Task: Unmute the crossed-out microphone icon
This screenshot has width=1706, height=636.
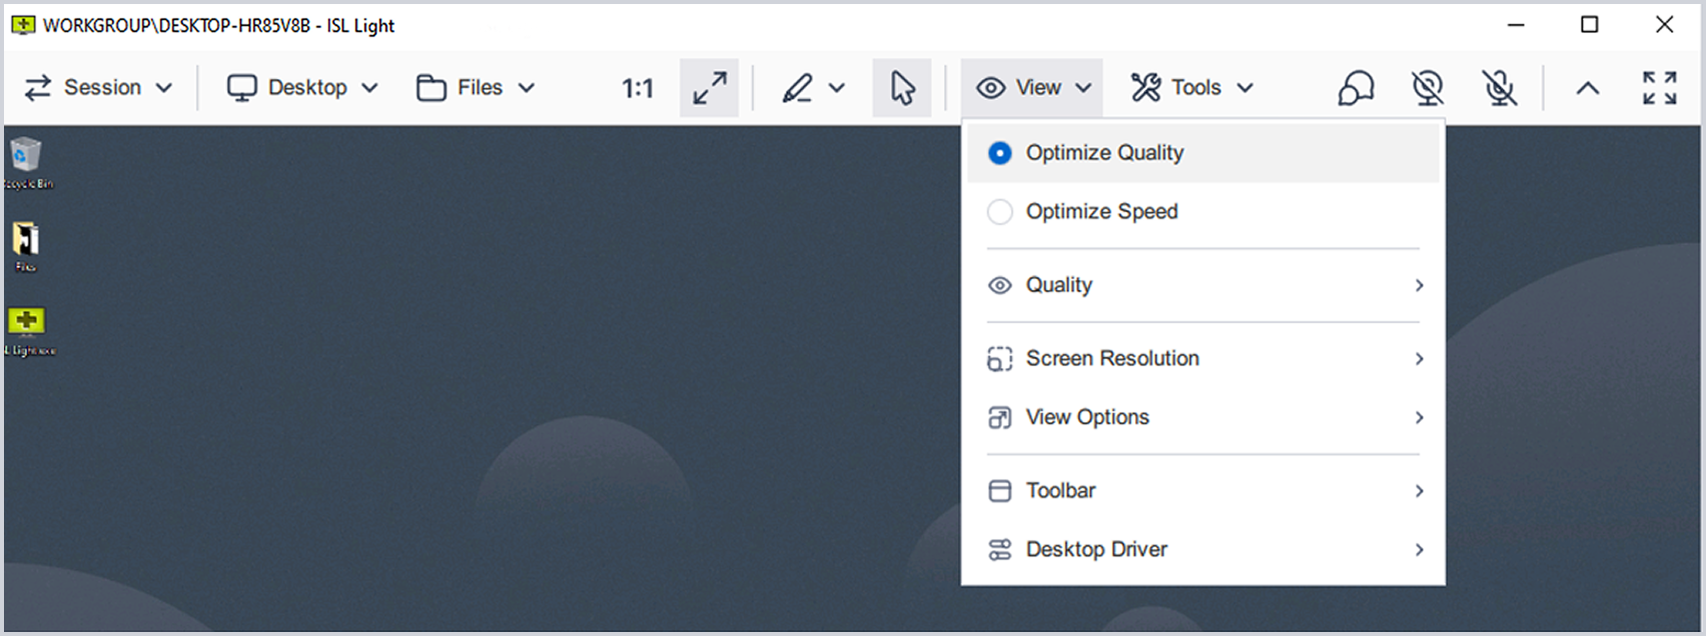Action: click(1499, 88)
